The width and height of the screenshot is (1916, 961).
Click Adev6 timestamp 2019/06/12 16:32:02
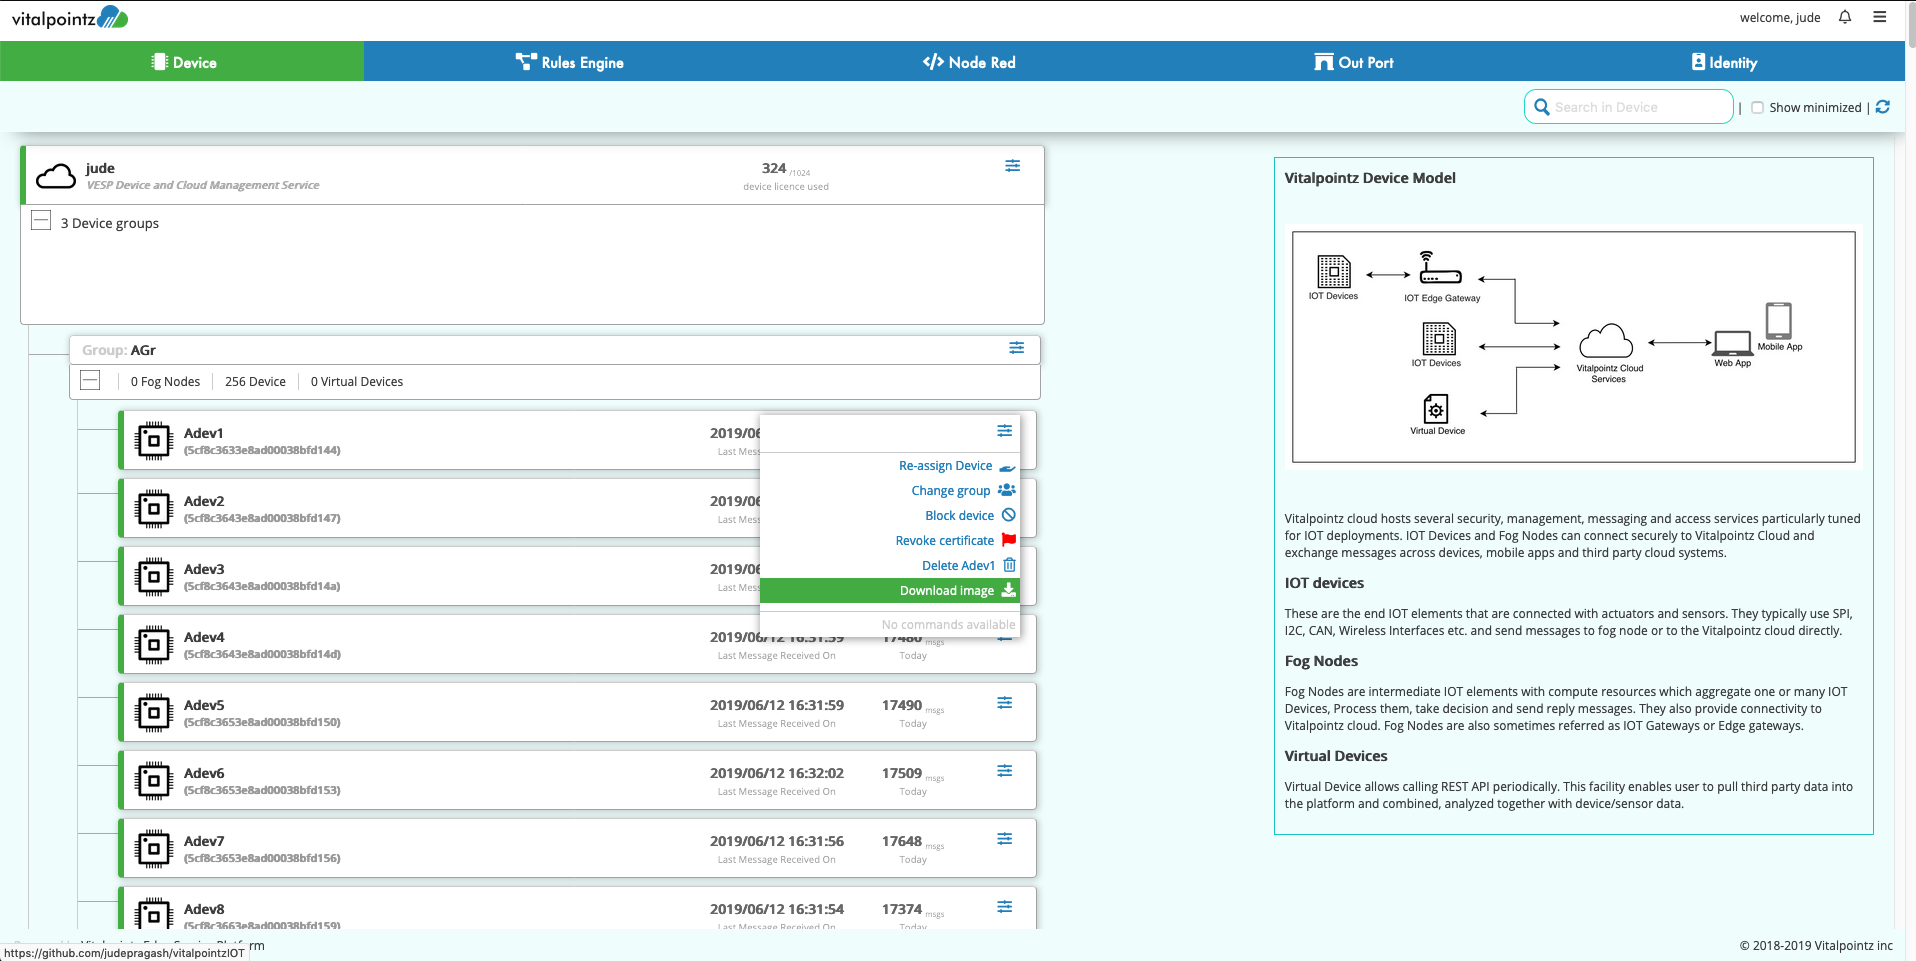click(777, 773)
